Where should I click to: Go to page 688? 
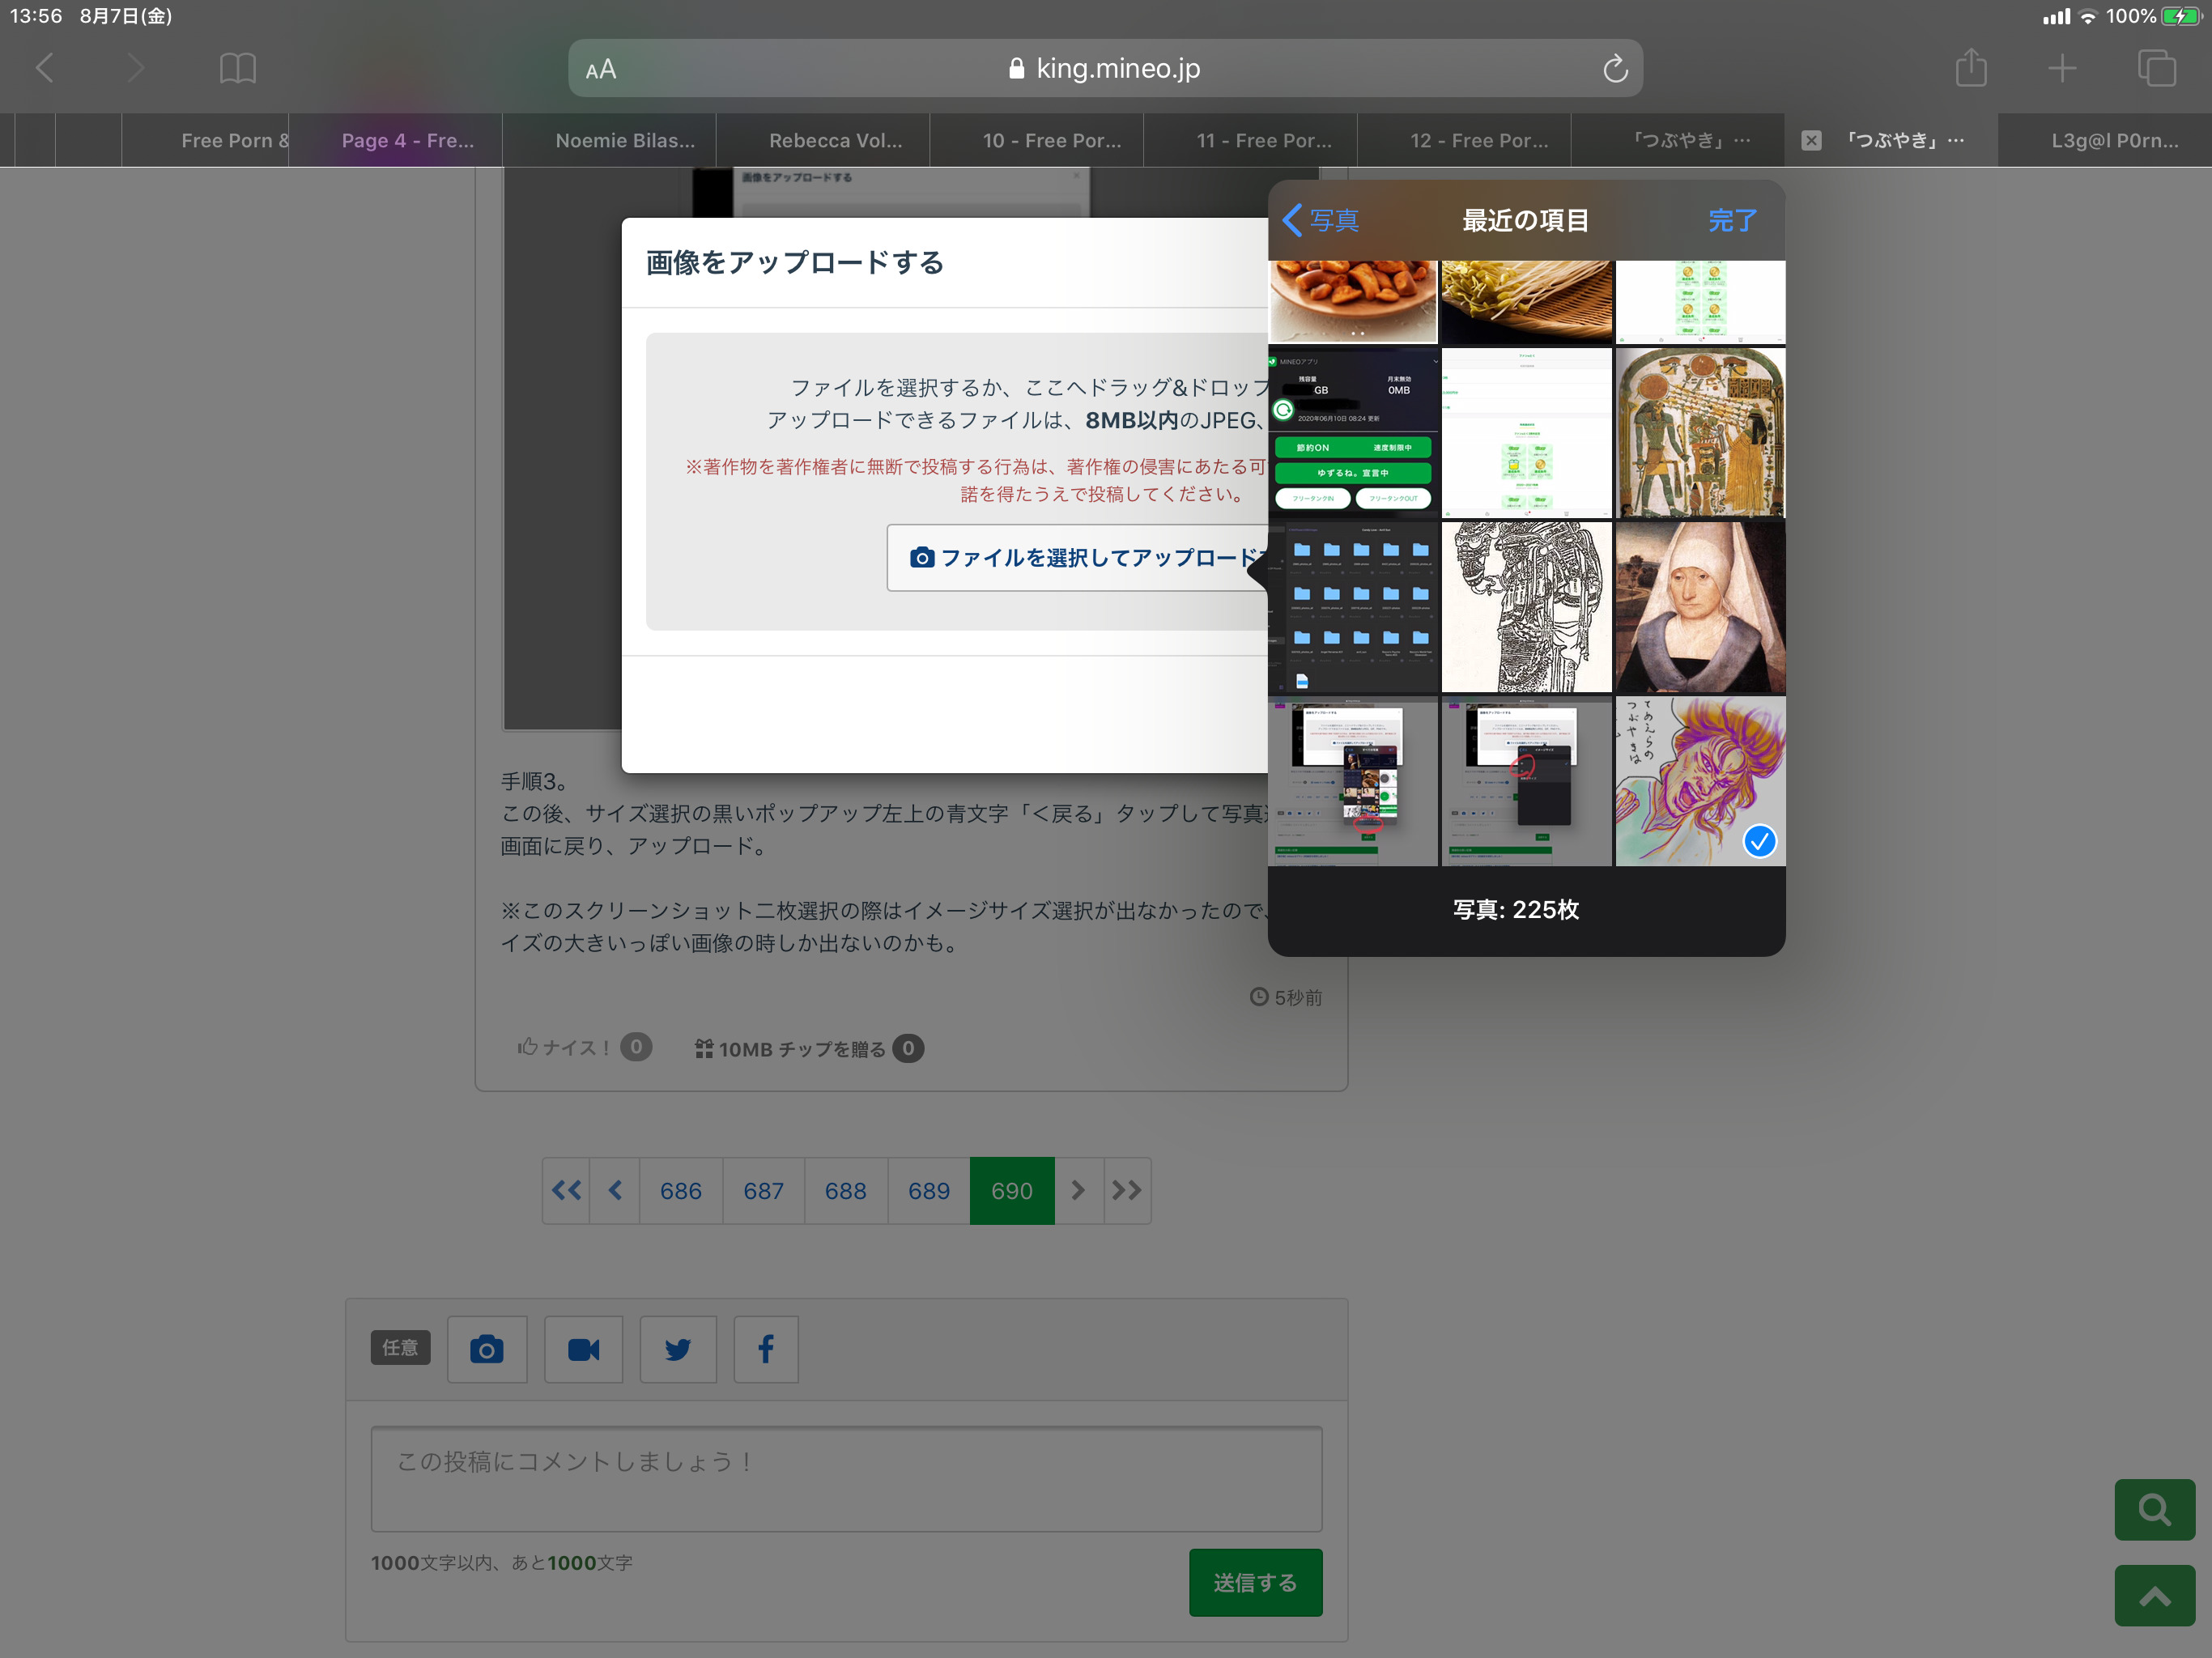coord(845,1190)
